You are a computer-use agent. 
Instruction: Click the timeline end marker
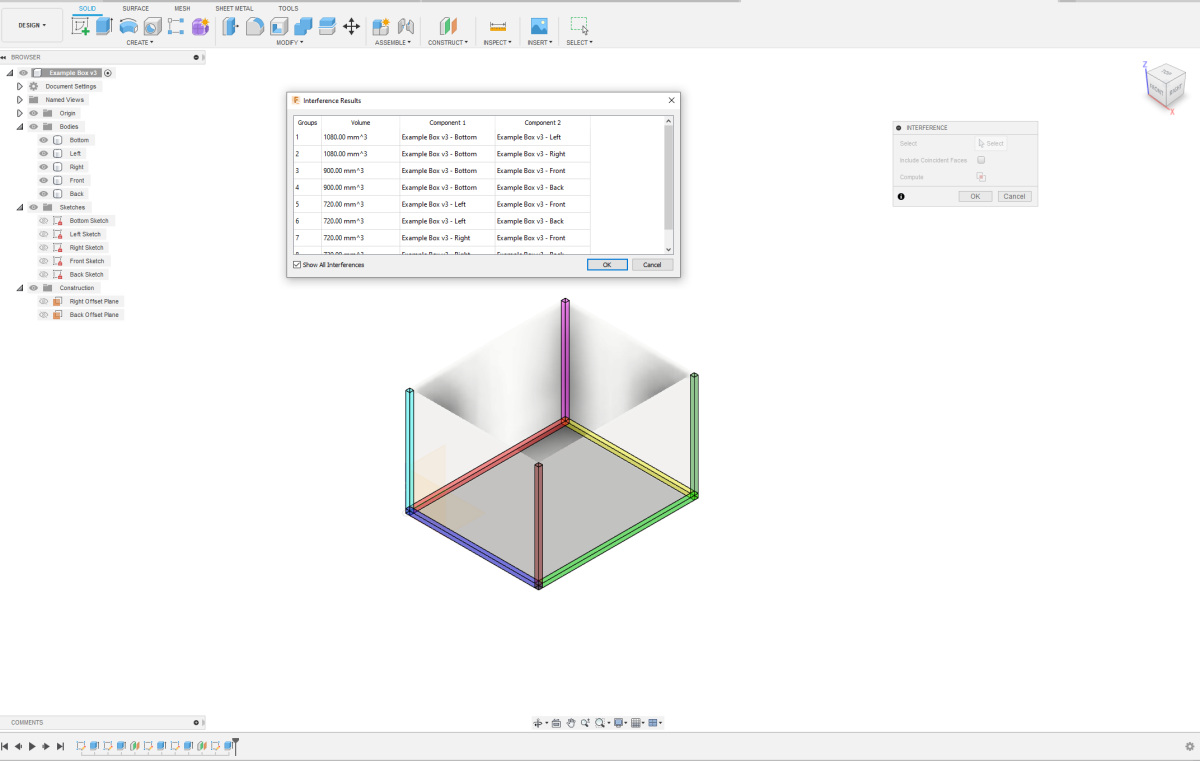[x=236, y=745]
